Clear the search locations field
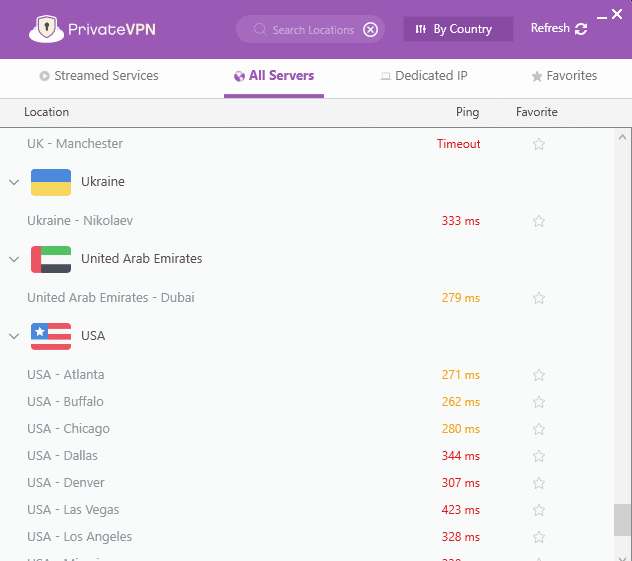 pyautogui.click(x=371, y=30)
